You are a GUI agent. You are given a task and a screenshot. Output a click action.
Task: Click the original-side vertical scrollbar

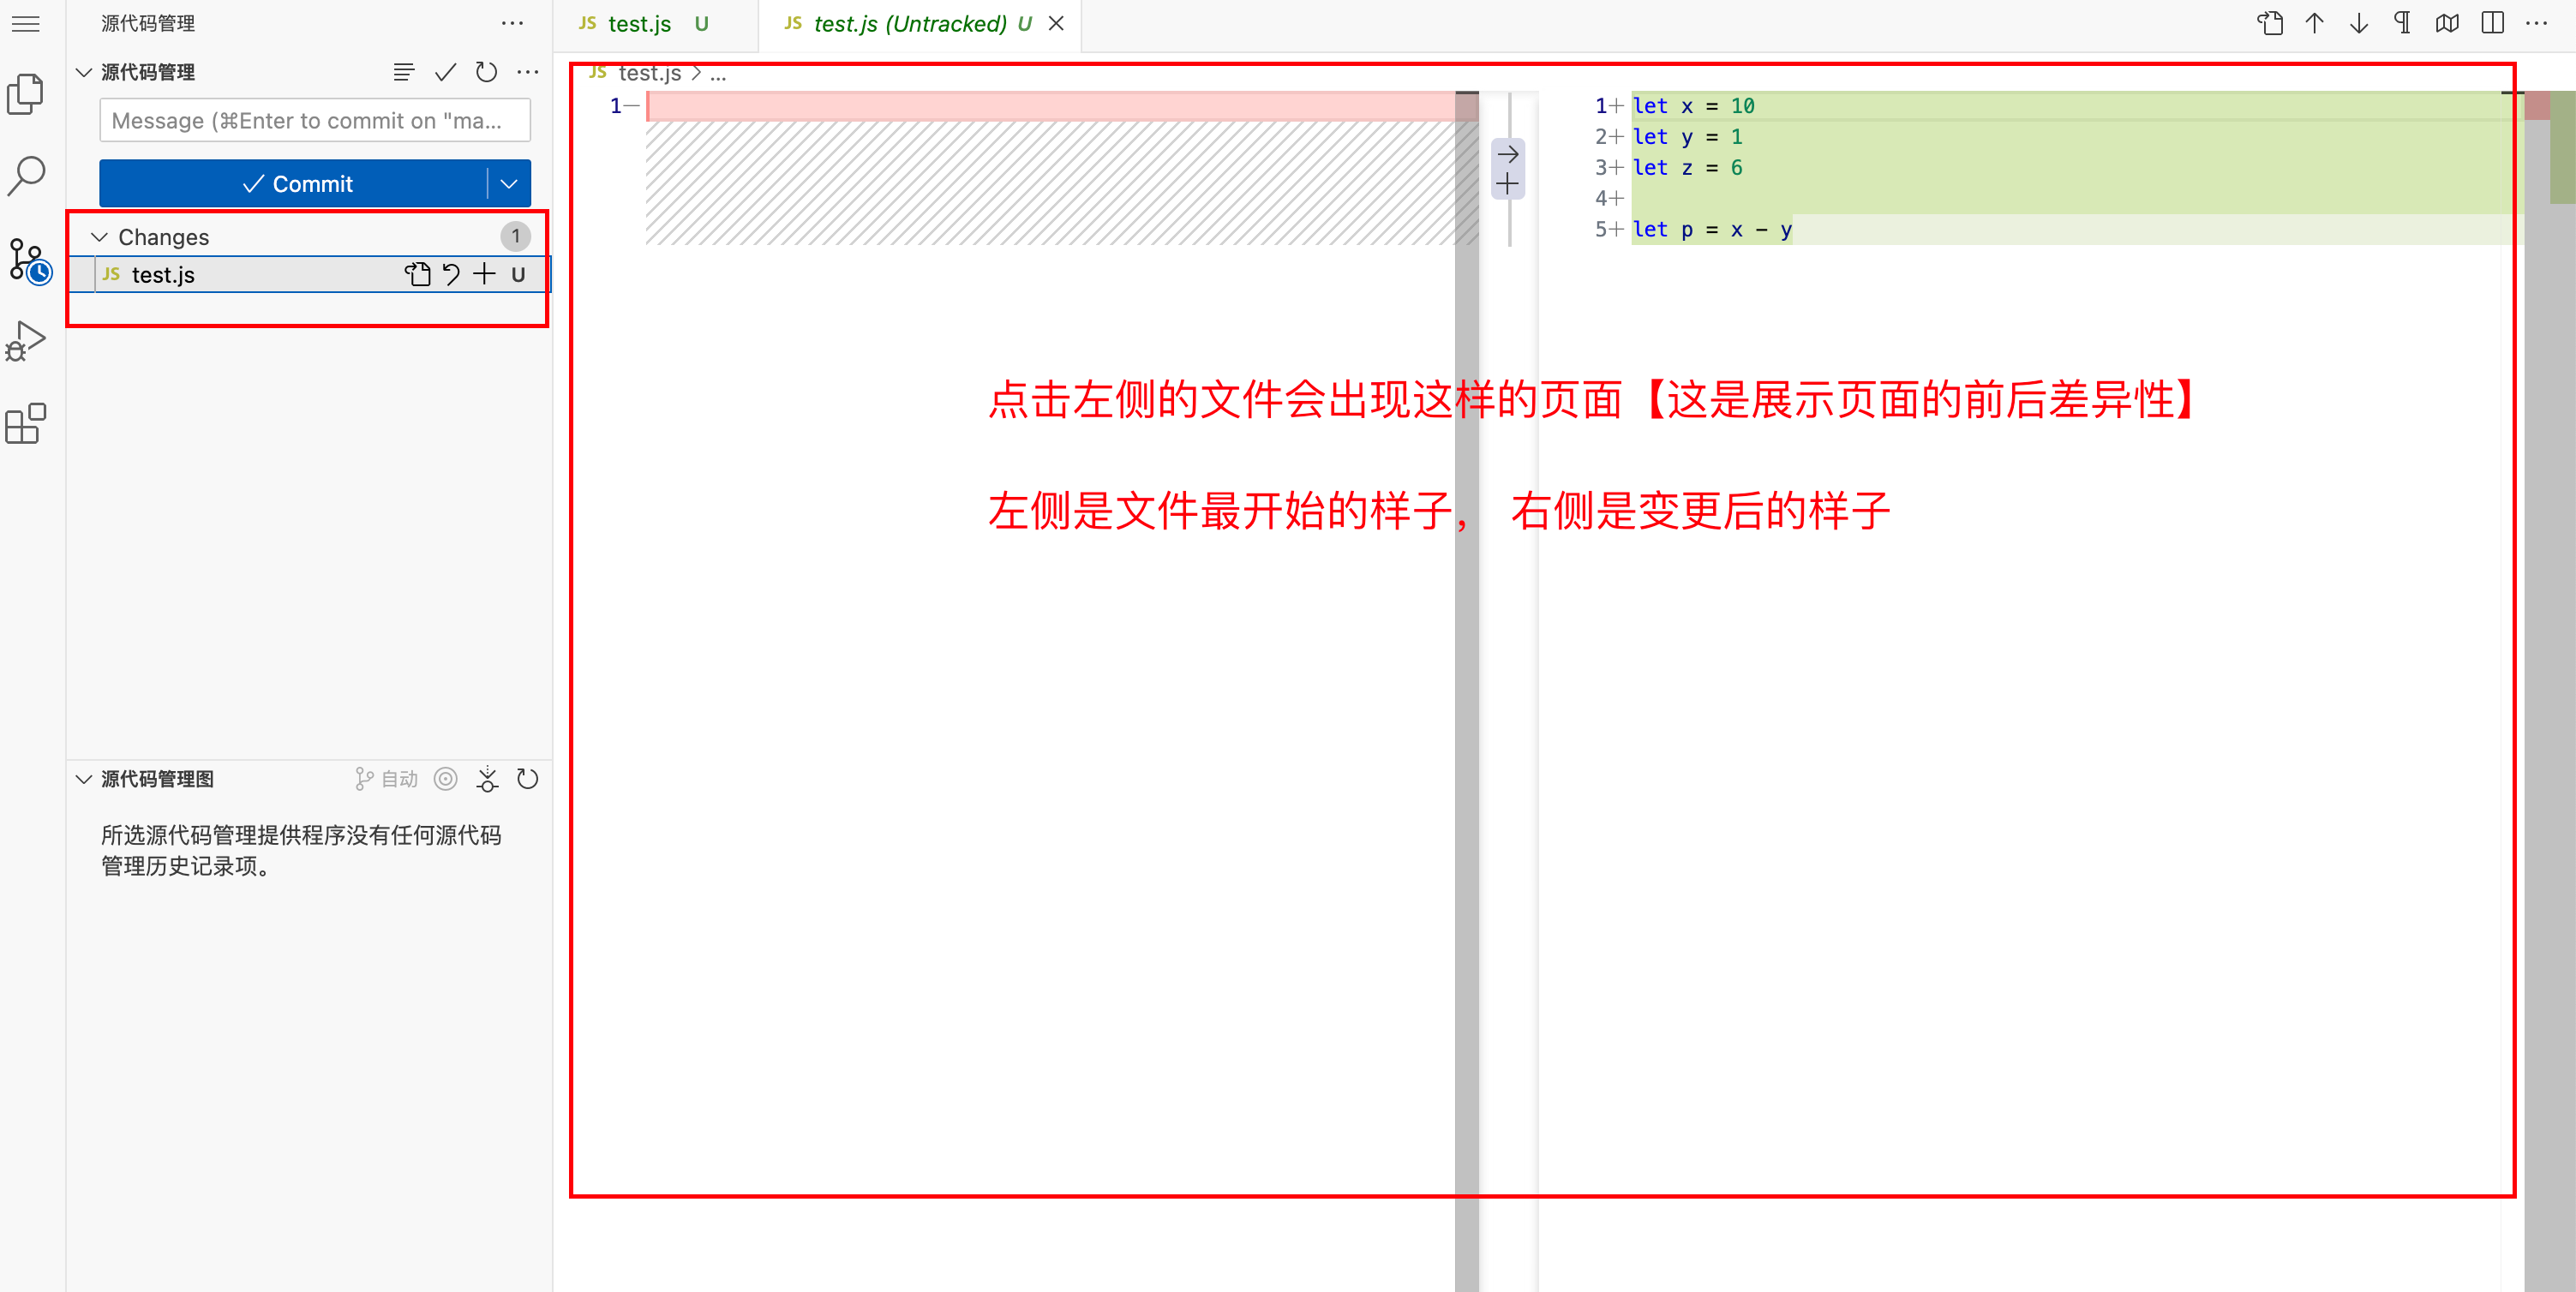(x=1466, y=690)
